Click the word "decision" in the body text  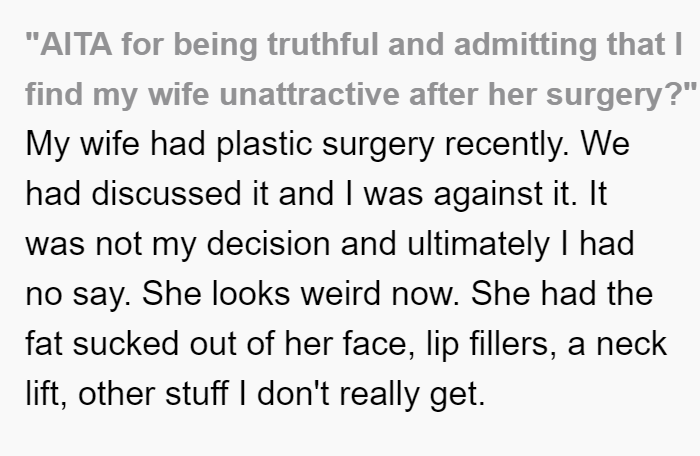[x=269, y=244]
